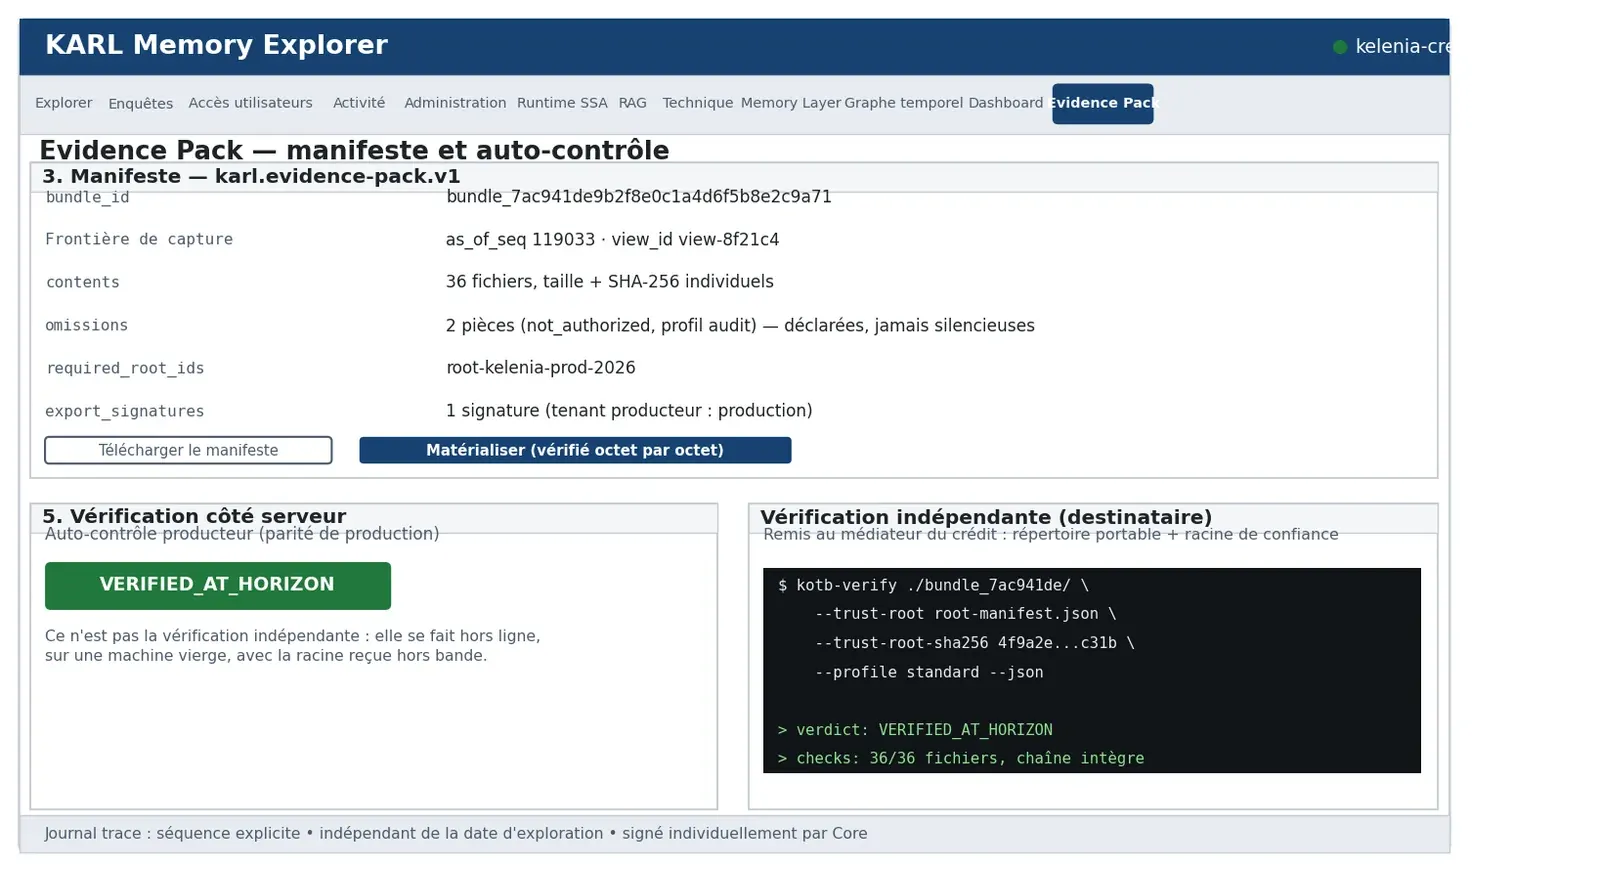
Task: Click the '5. Vérification côté serveur' heading
Action: tap(194, 517)
